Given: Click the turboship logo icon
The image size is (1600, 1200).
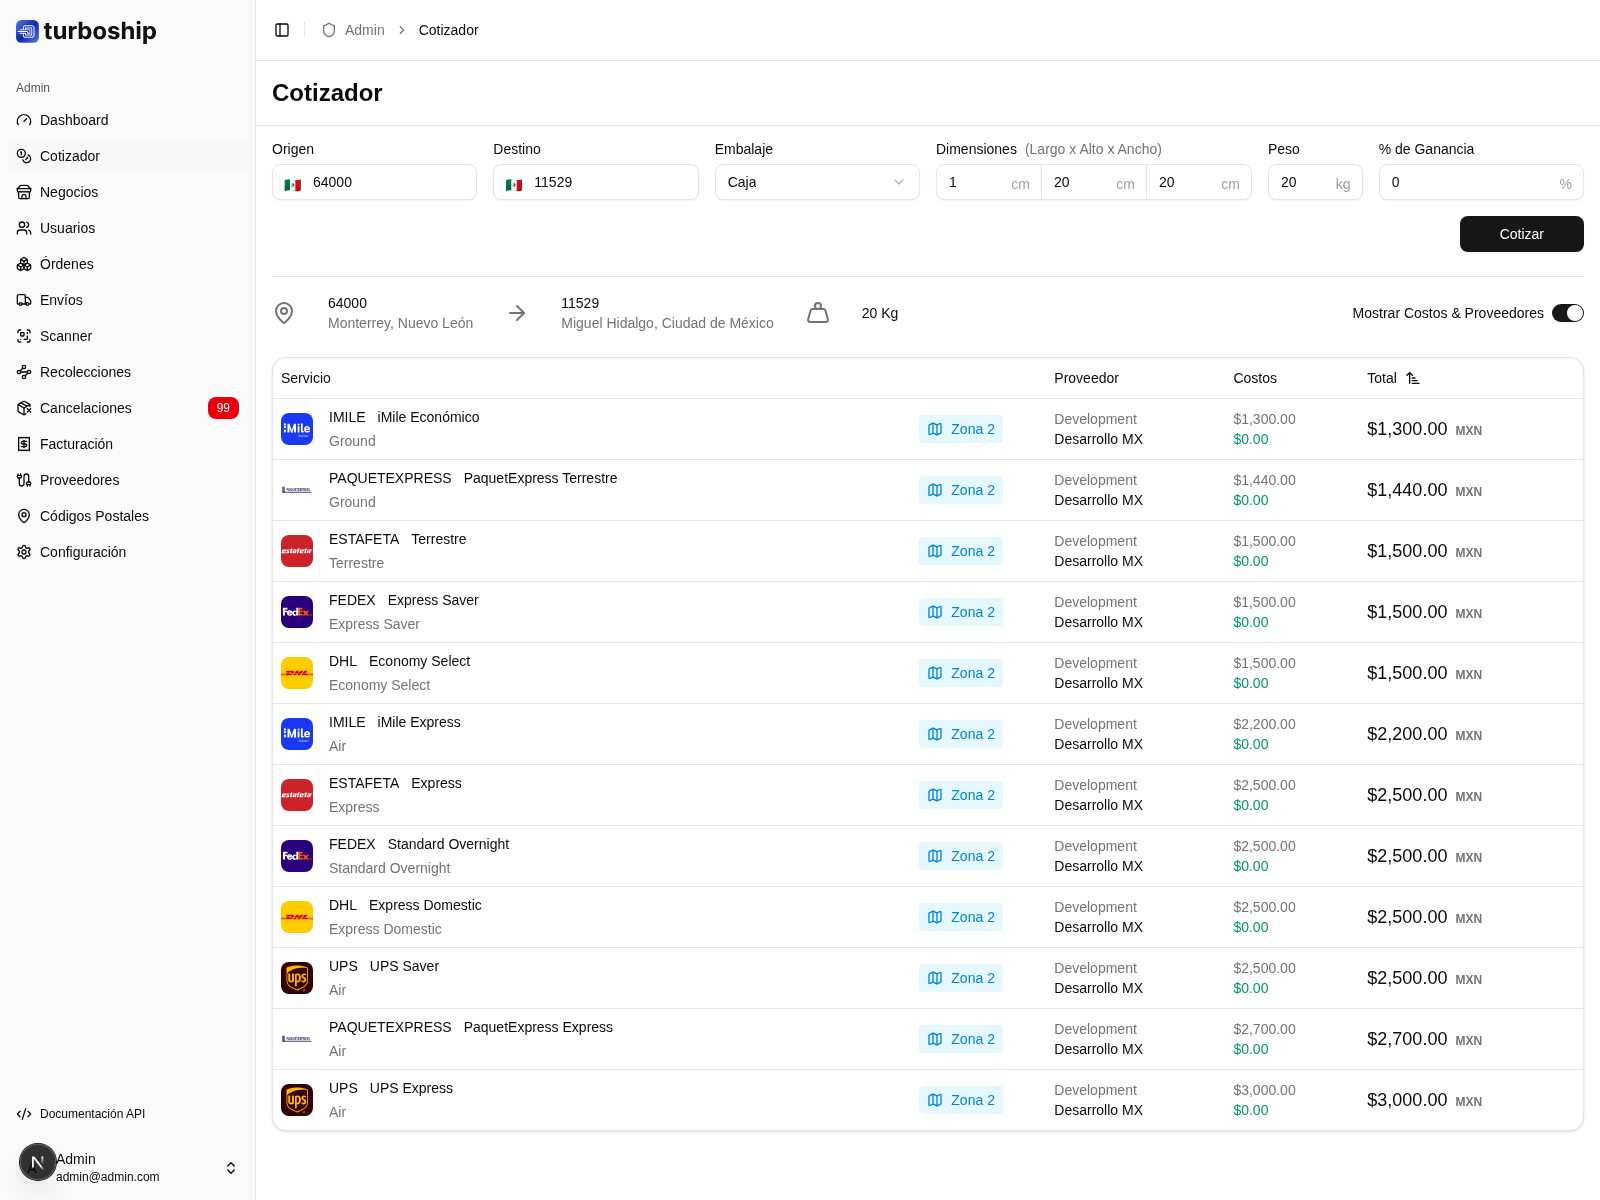Looking at the screenshot, I should [27, 31].
